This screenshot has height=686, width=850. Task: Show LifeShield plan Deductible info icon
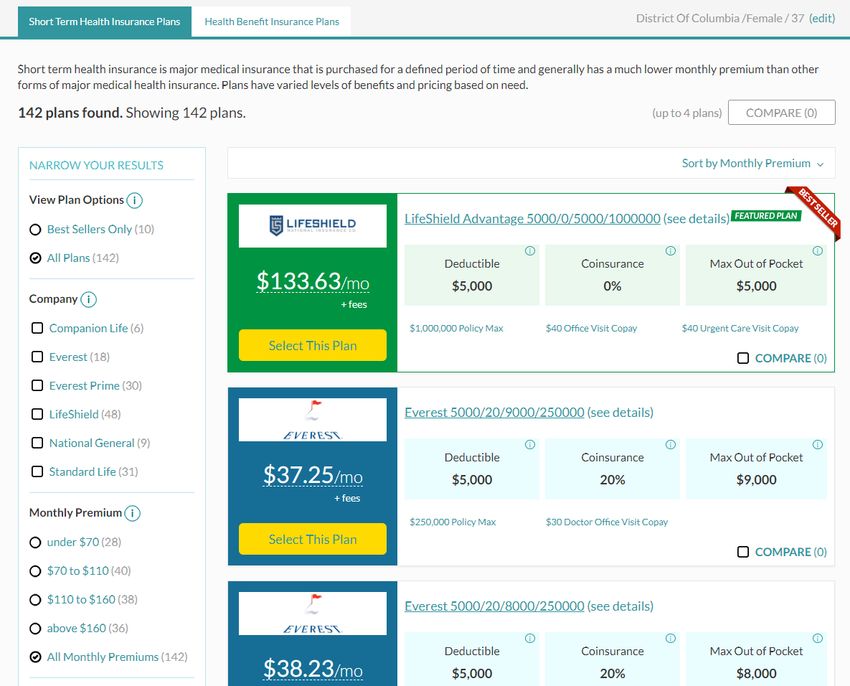(x=530, y=251)
